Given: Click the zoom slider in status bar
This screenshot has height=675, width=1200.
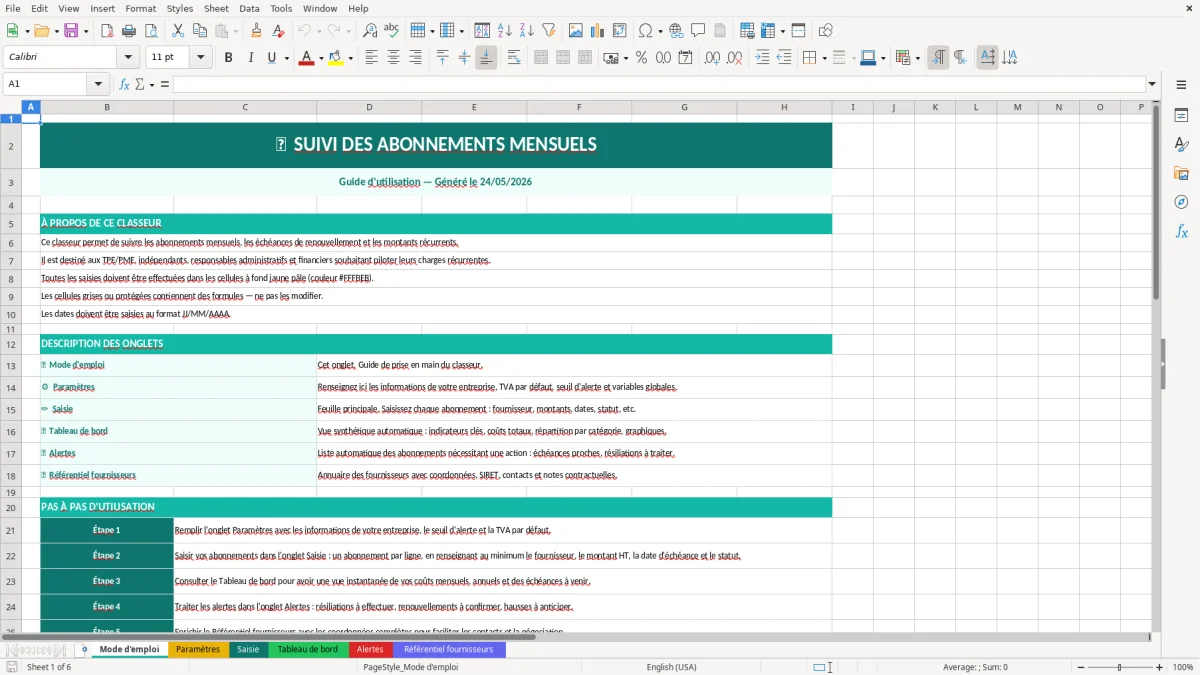Looking at the screenshot, I should click(1120, 667).
